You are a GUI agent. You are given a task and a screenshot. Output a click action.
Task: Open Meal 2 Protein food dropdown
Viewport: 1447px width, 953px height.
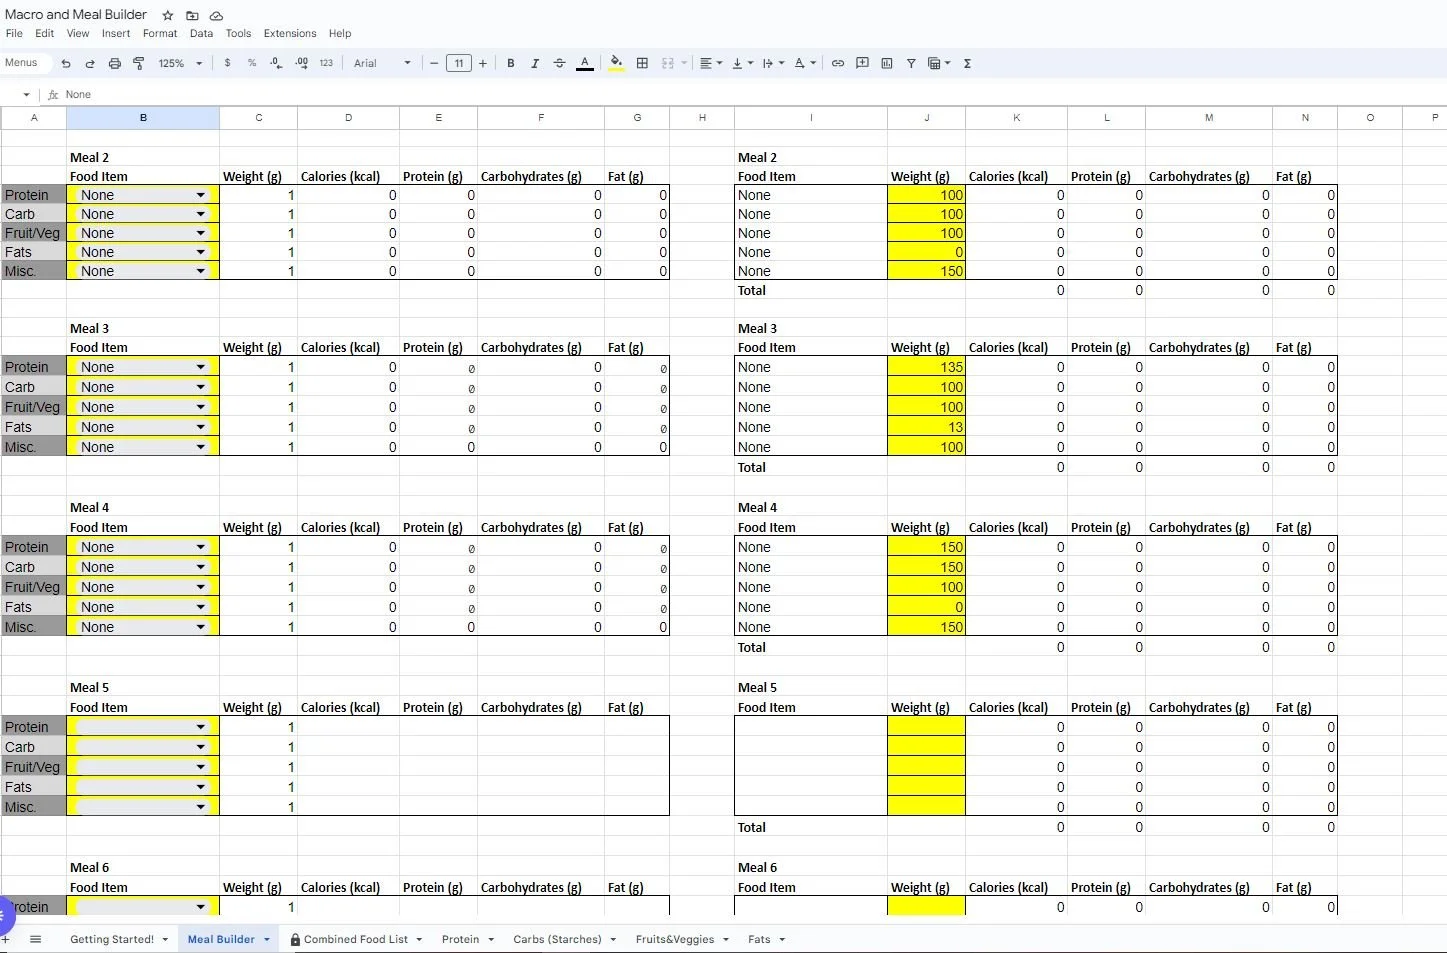pos(201,195)
